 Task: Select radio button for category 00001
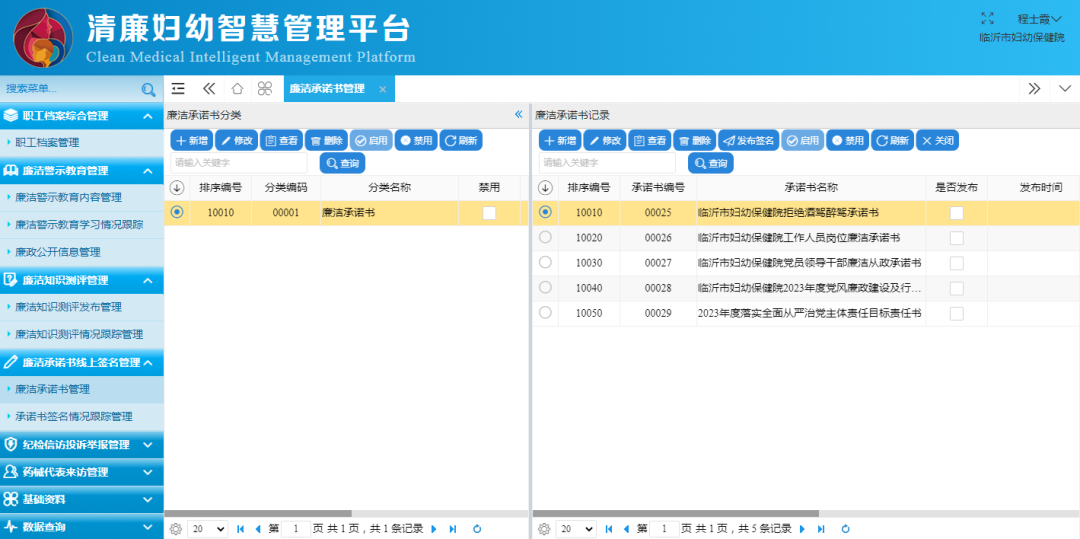click(x=177, y=213)
